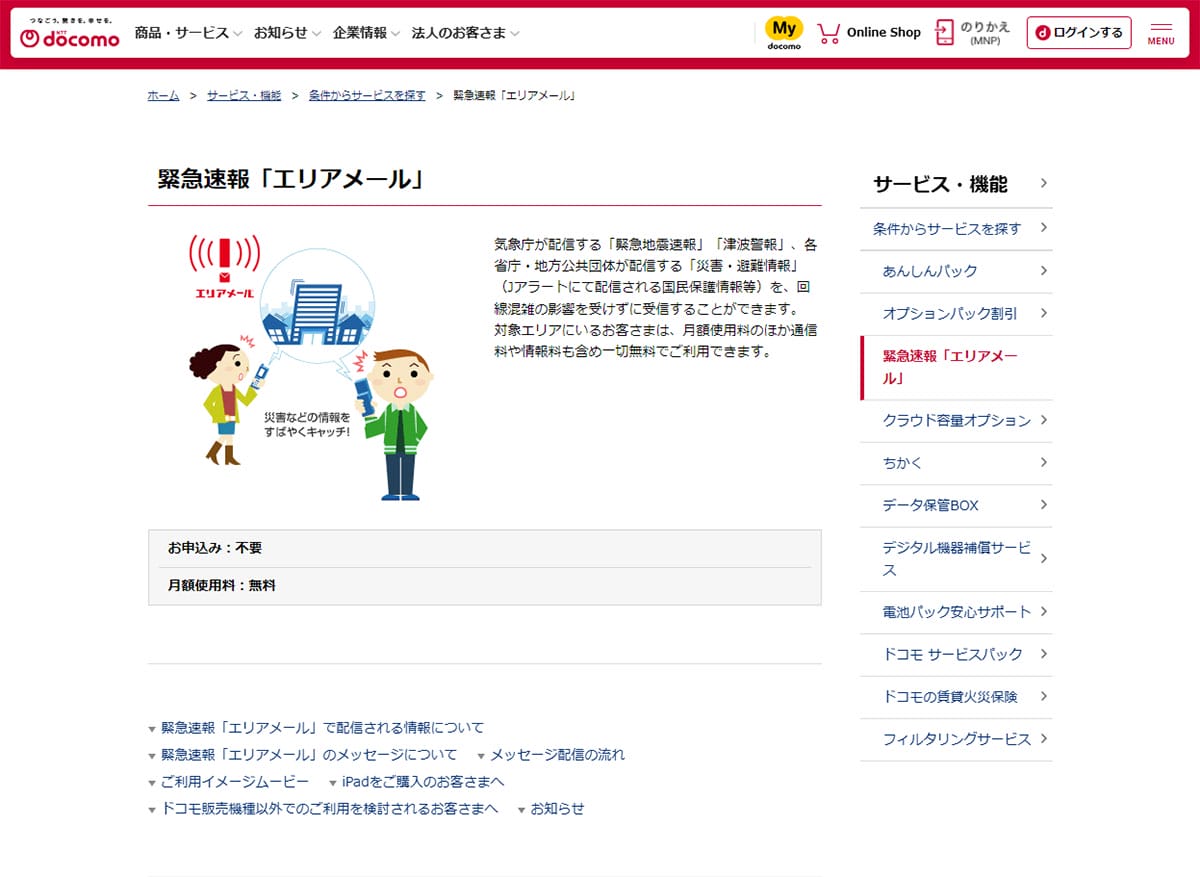Expand 商品・サービス menu

click(188, 33)
